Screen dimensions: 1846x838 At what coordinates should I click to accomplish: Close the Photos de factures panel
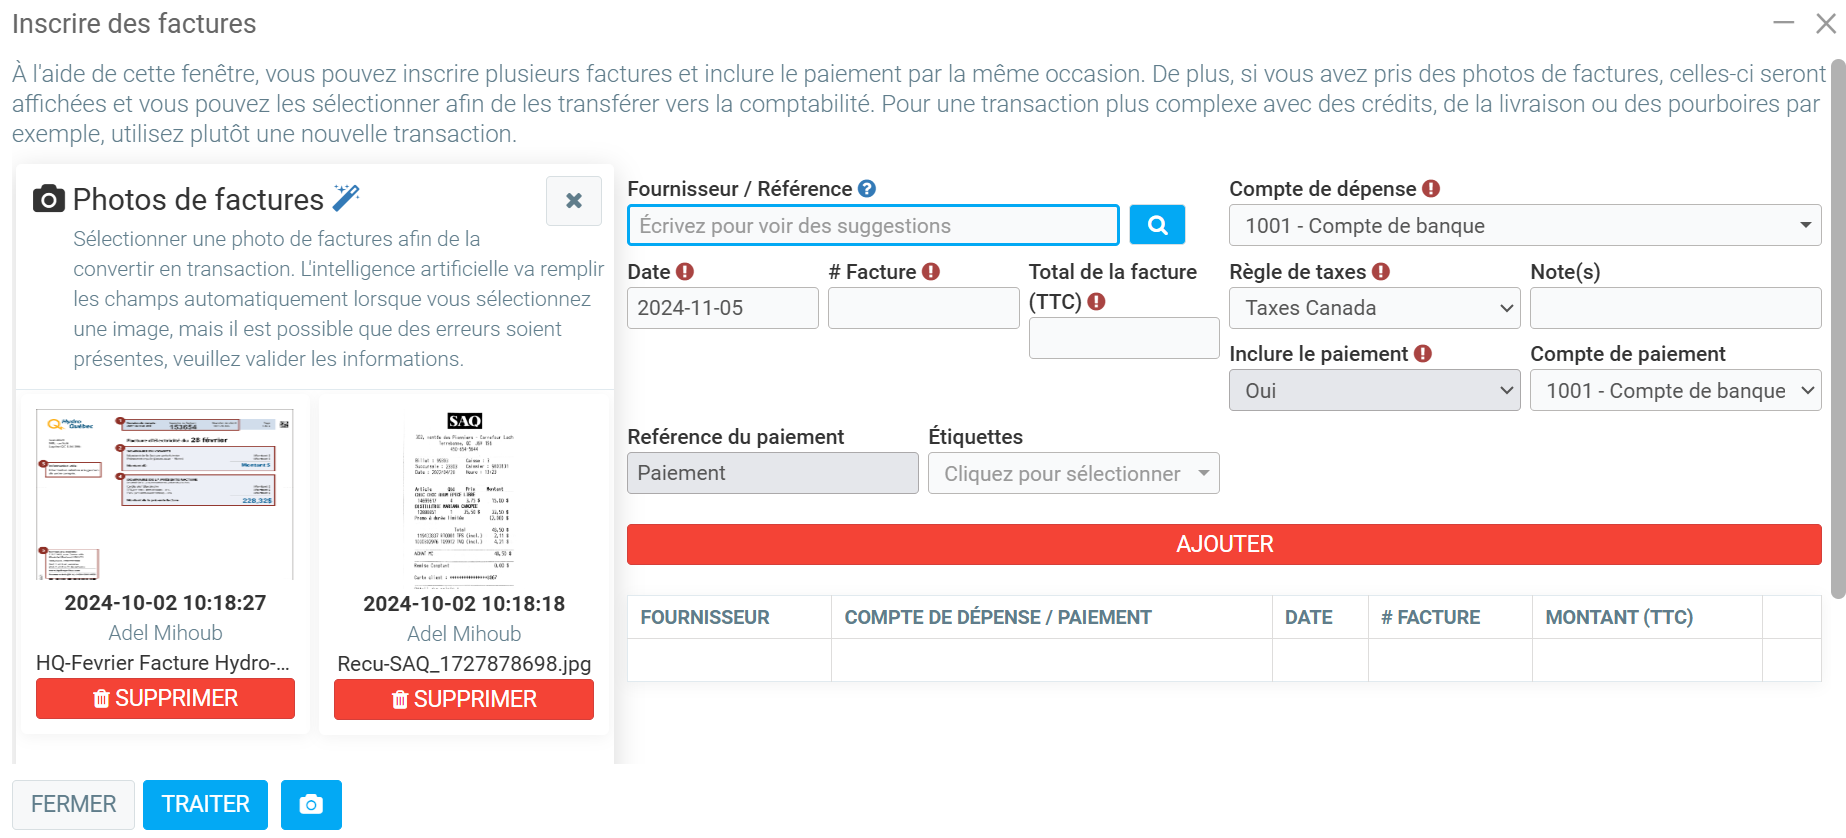click(x=573, y=201)
